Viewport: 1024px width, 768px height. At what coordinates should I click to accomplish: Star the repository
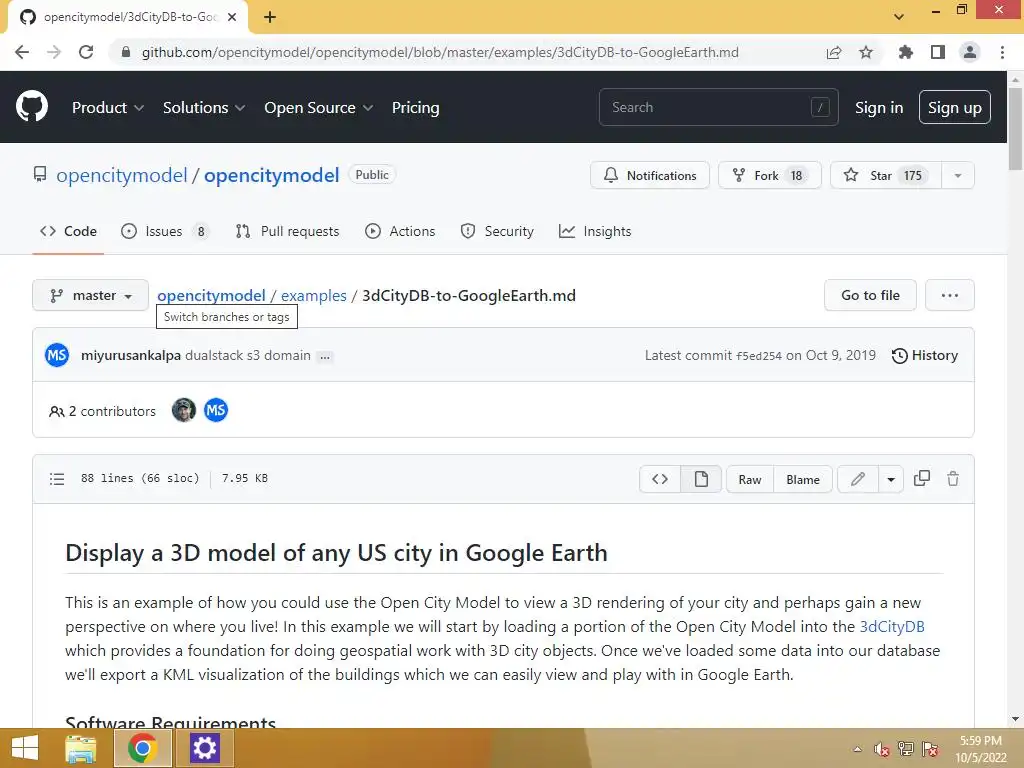tap(886, 175)
